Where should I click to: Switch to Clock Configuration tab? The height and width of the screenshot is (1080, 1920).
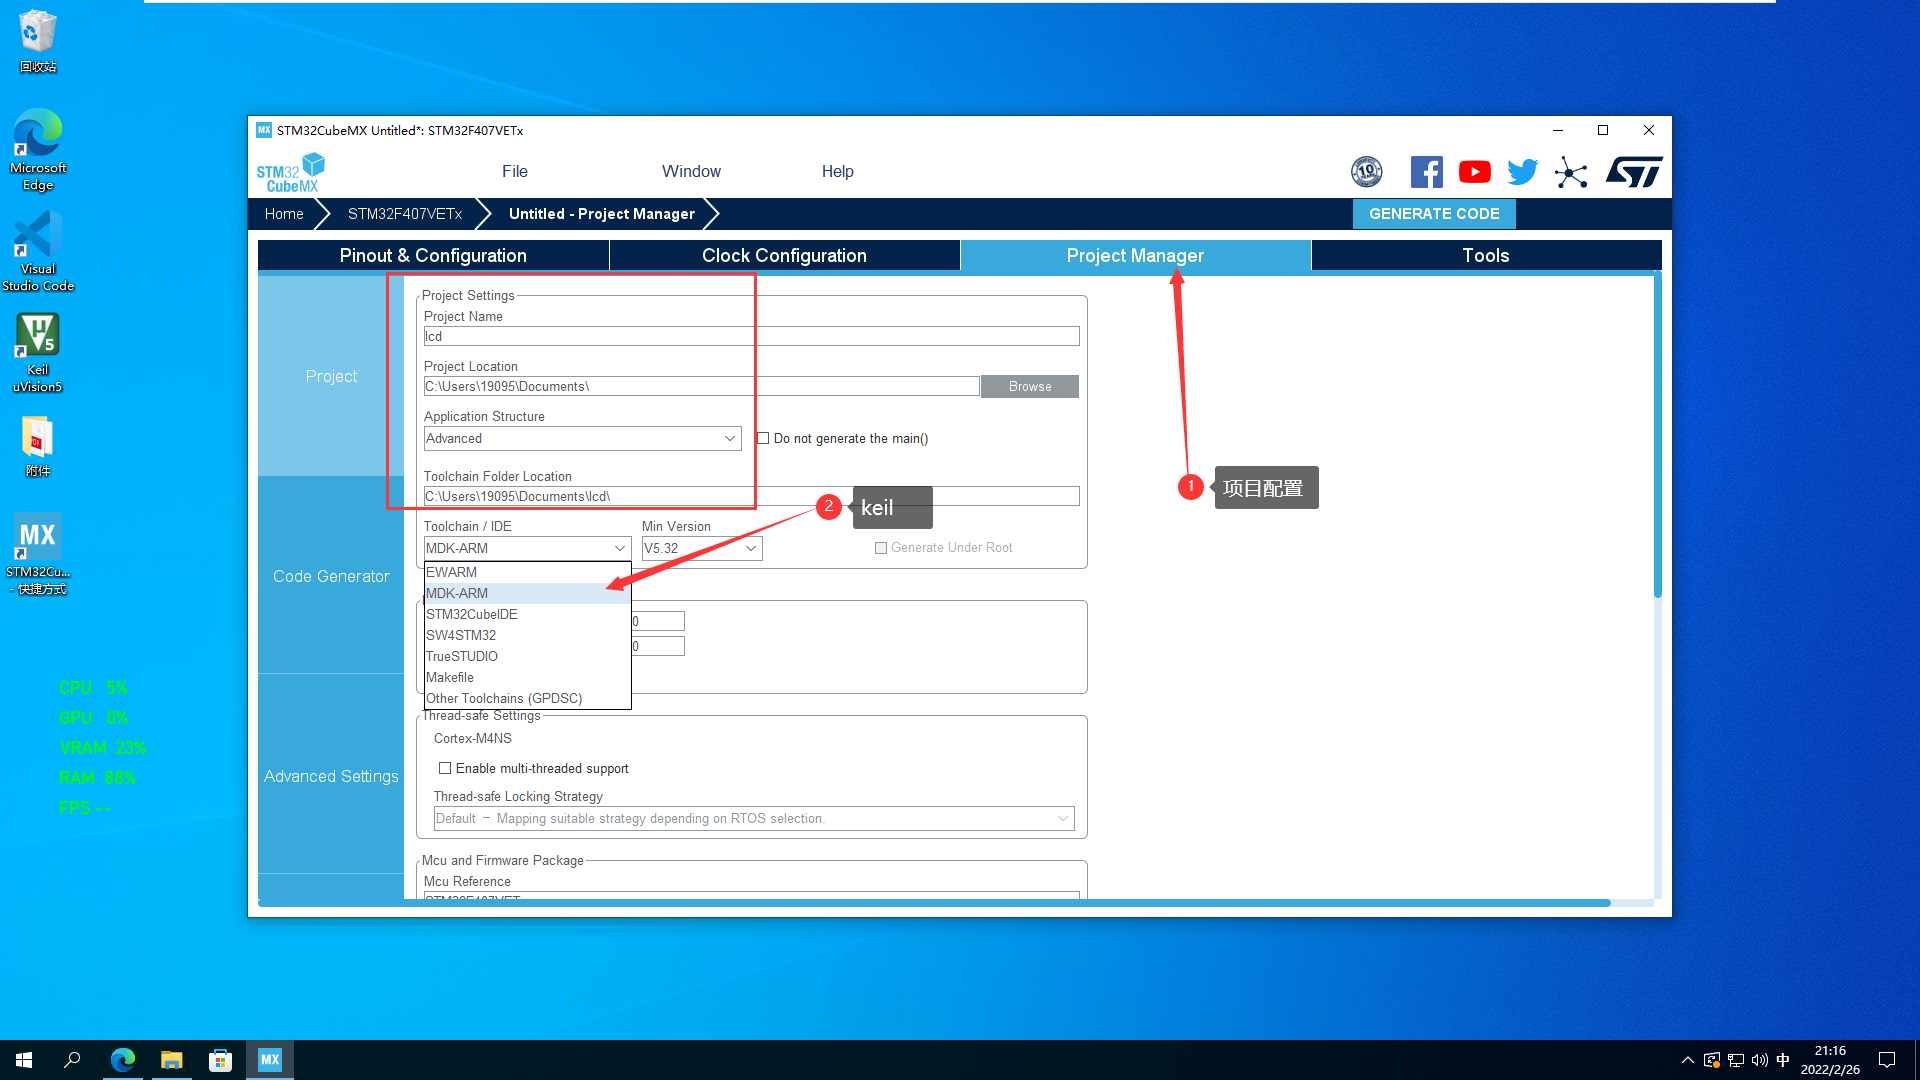coord(784,255)
